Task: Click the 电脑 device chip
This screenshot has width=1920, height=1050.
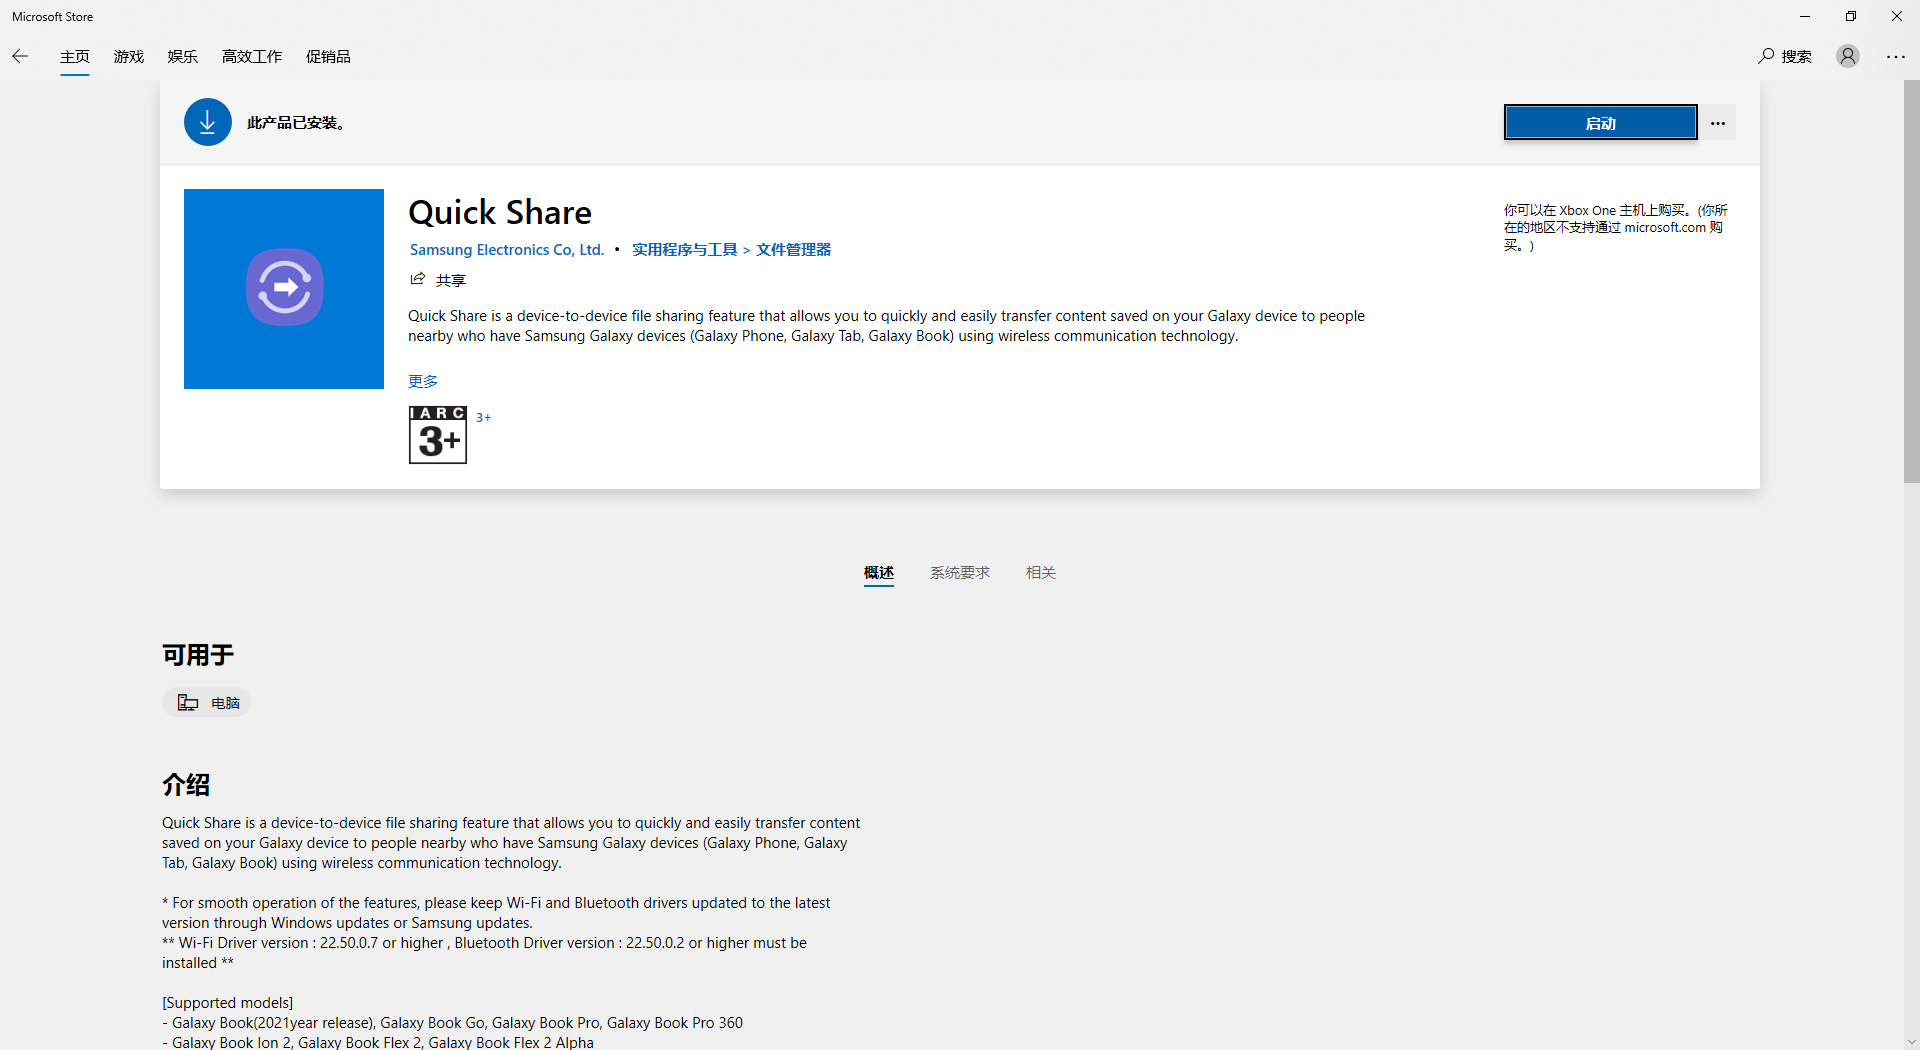Action: click(207, 703)
